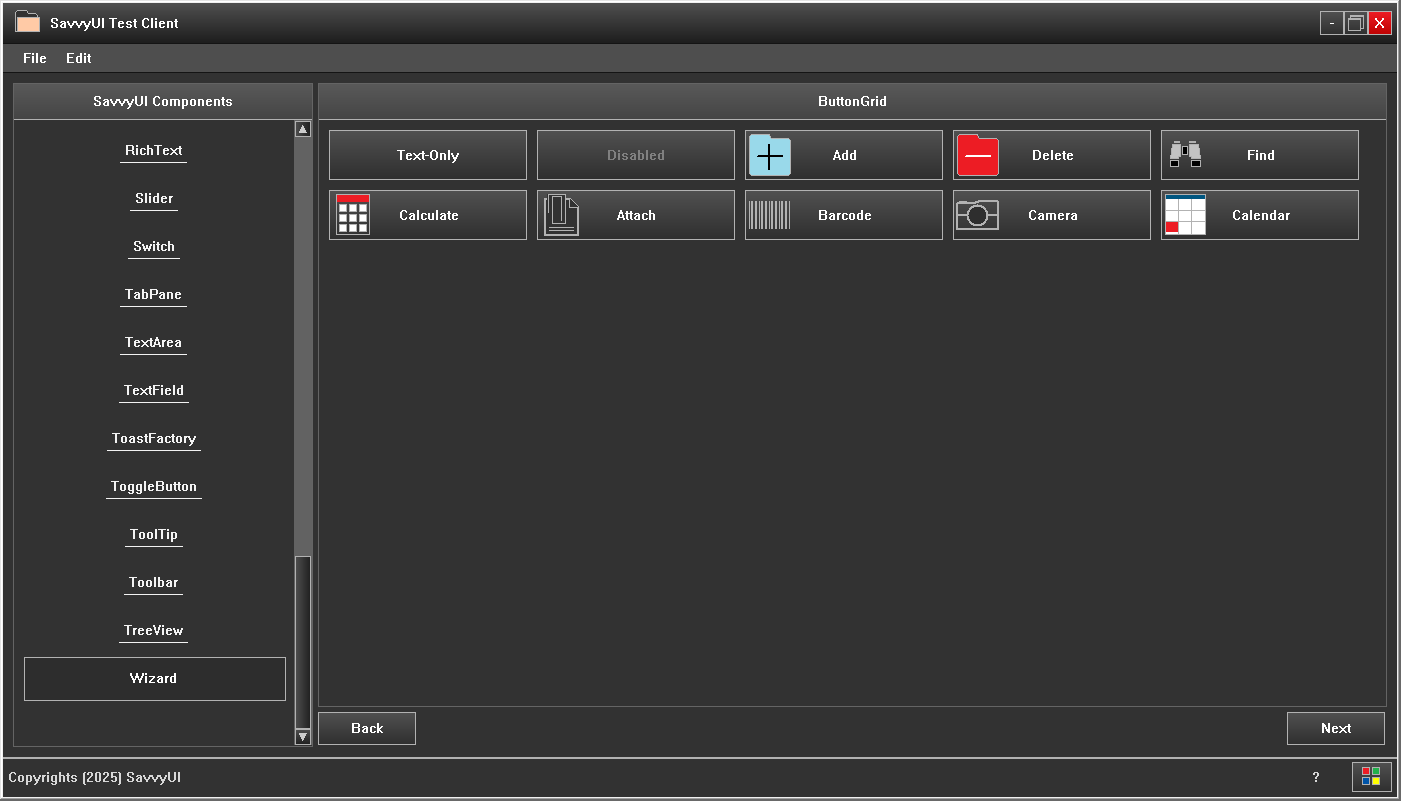This screenshot has height=801, width=1401.
Task: Open the Wizard component entry
Action: click(x=154, y=678)
